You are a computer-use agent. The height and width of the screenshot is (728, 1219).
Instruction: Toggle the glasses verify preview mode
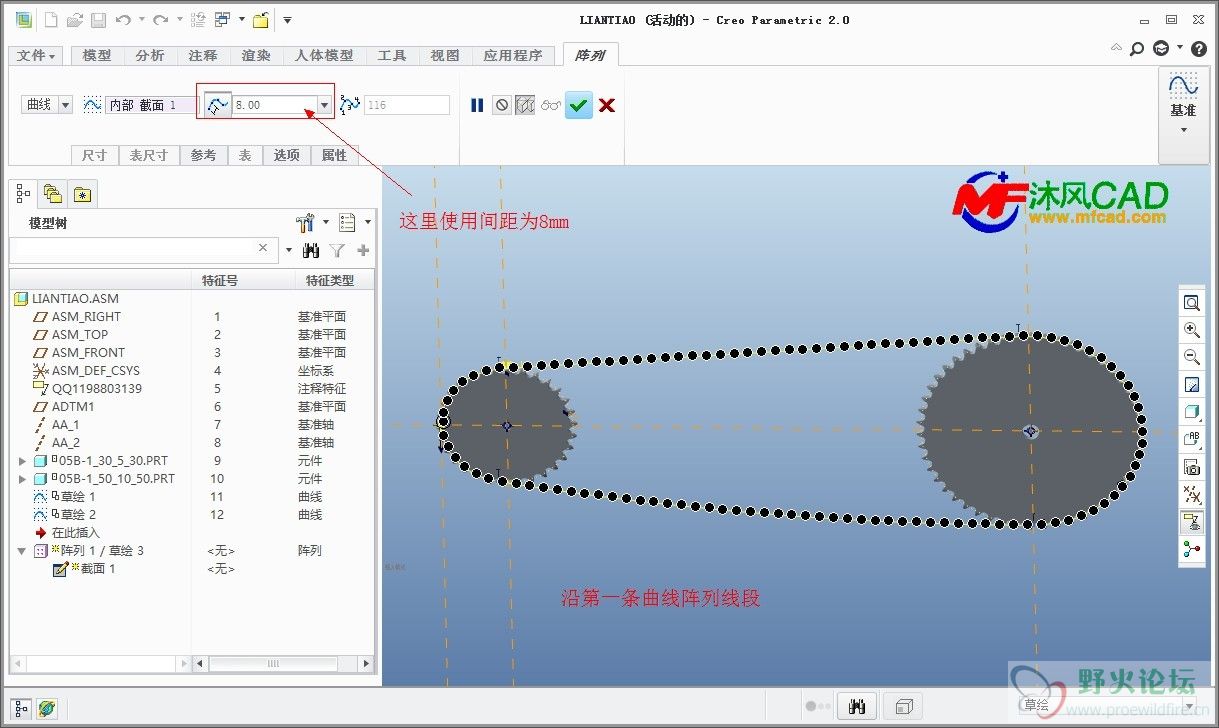(551, 105)
